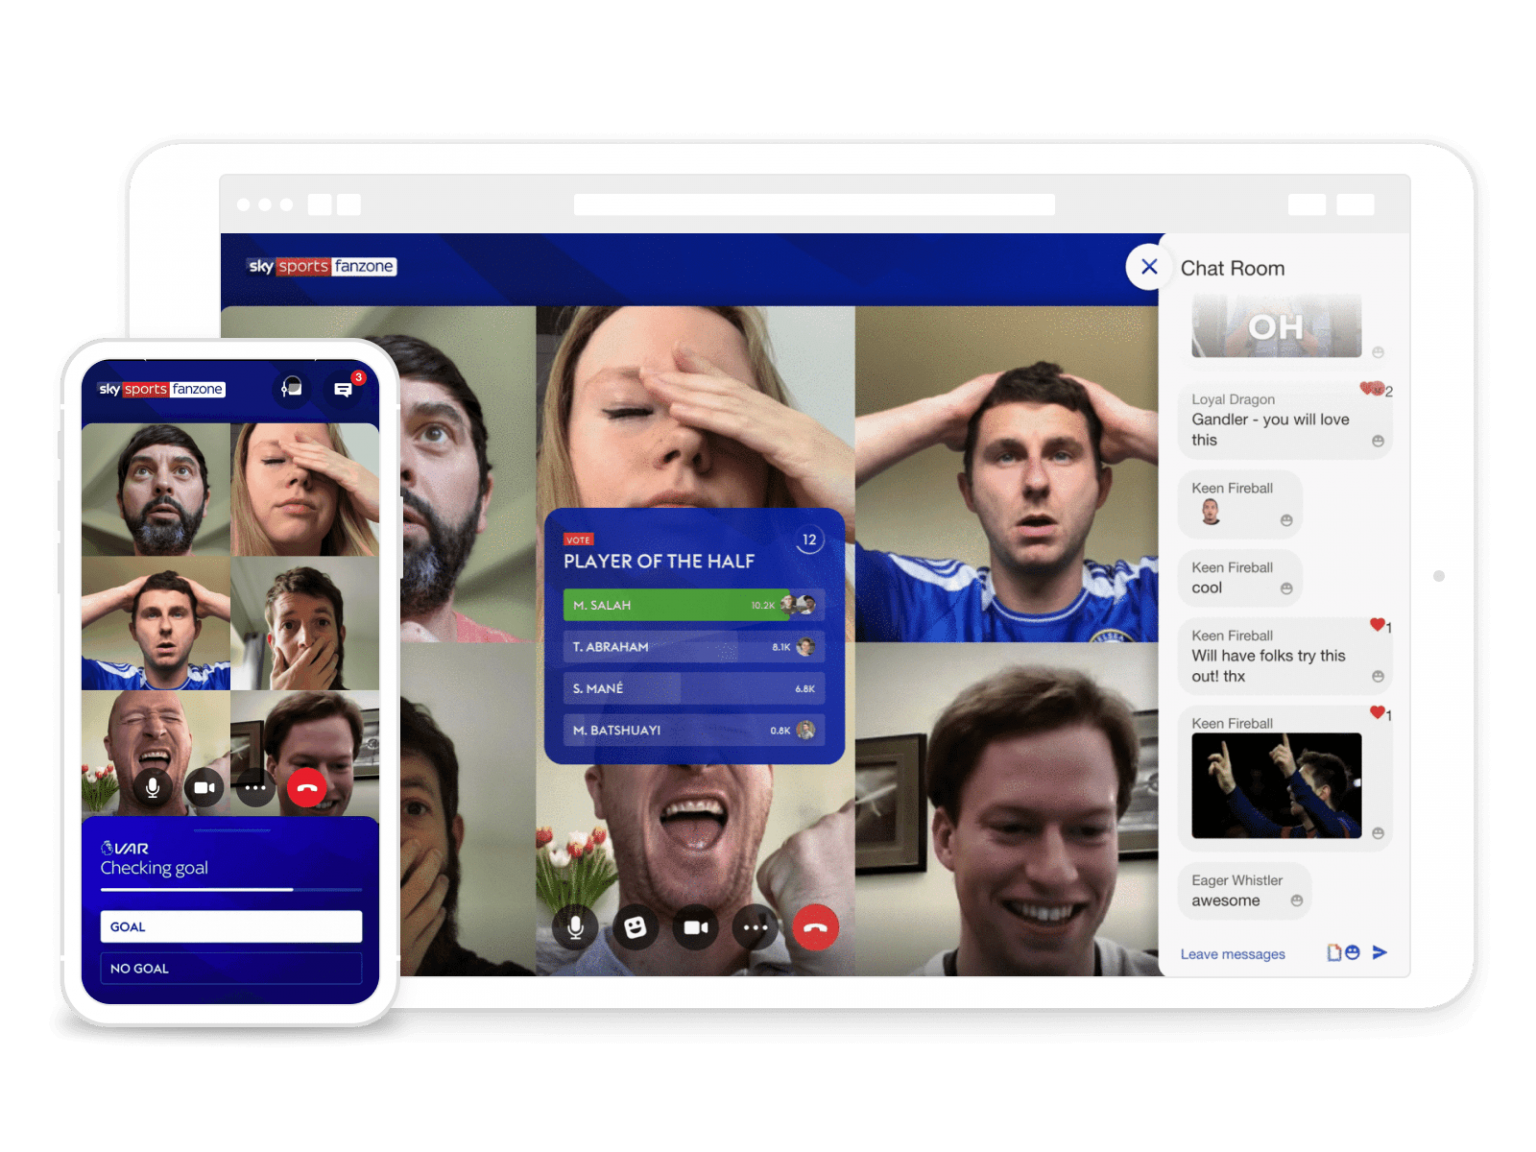Hang up the call with the red button
1536x1152 pixels.
[816, 928]
